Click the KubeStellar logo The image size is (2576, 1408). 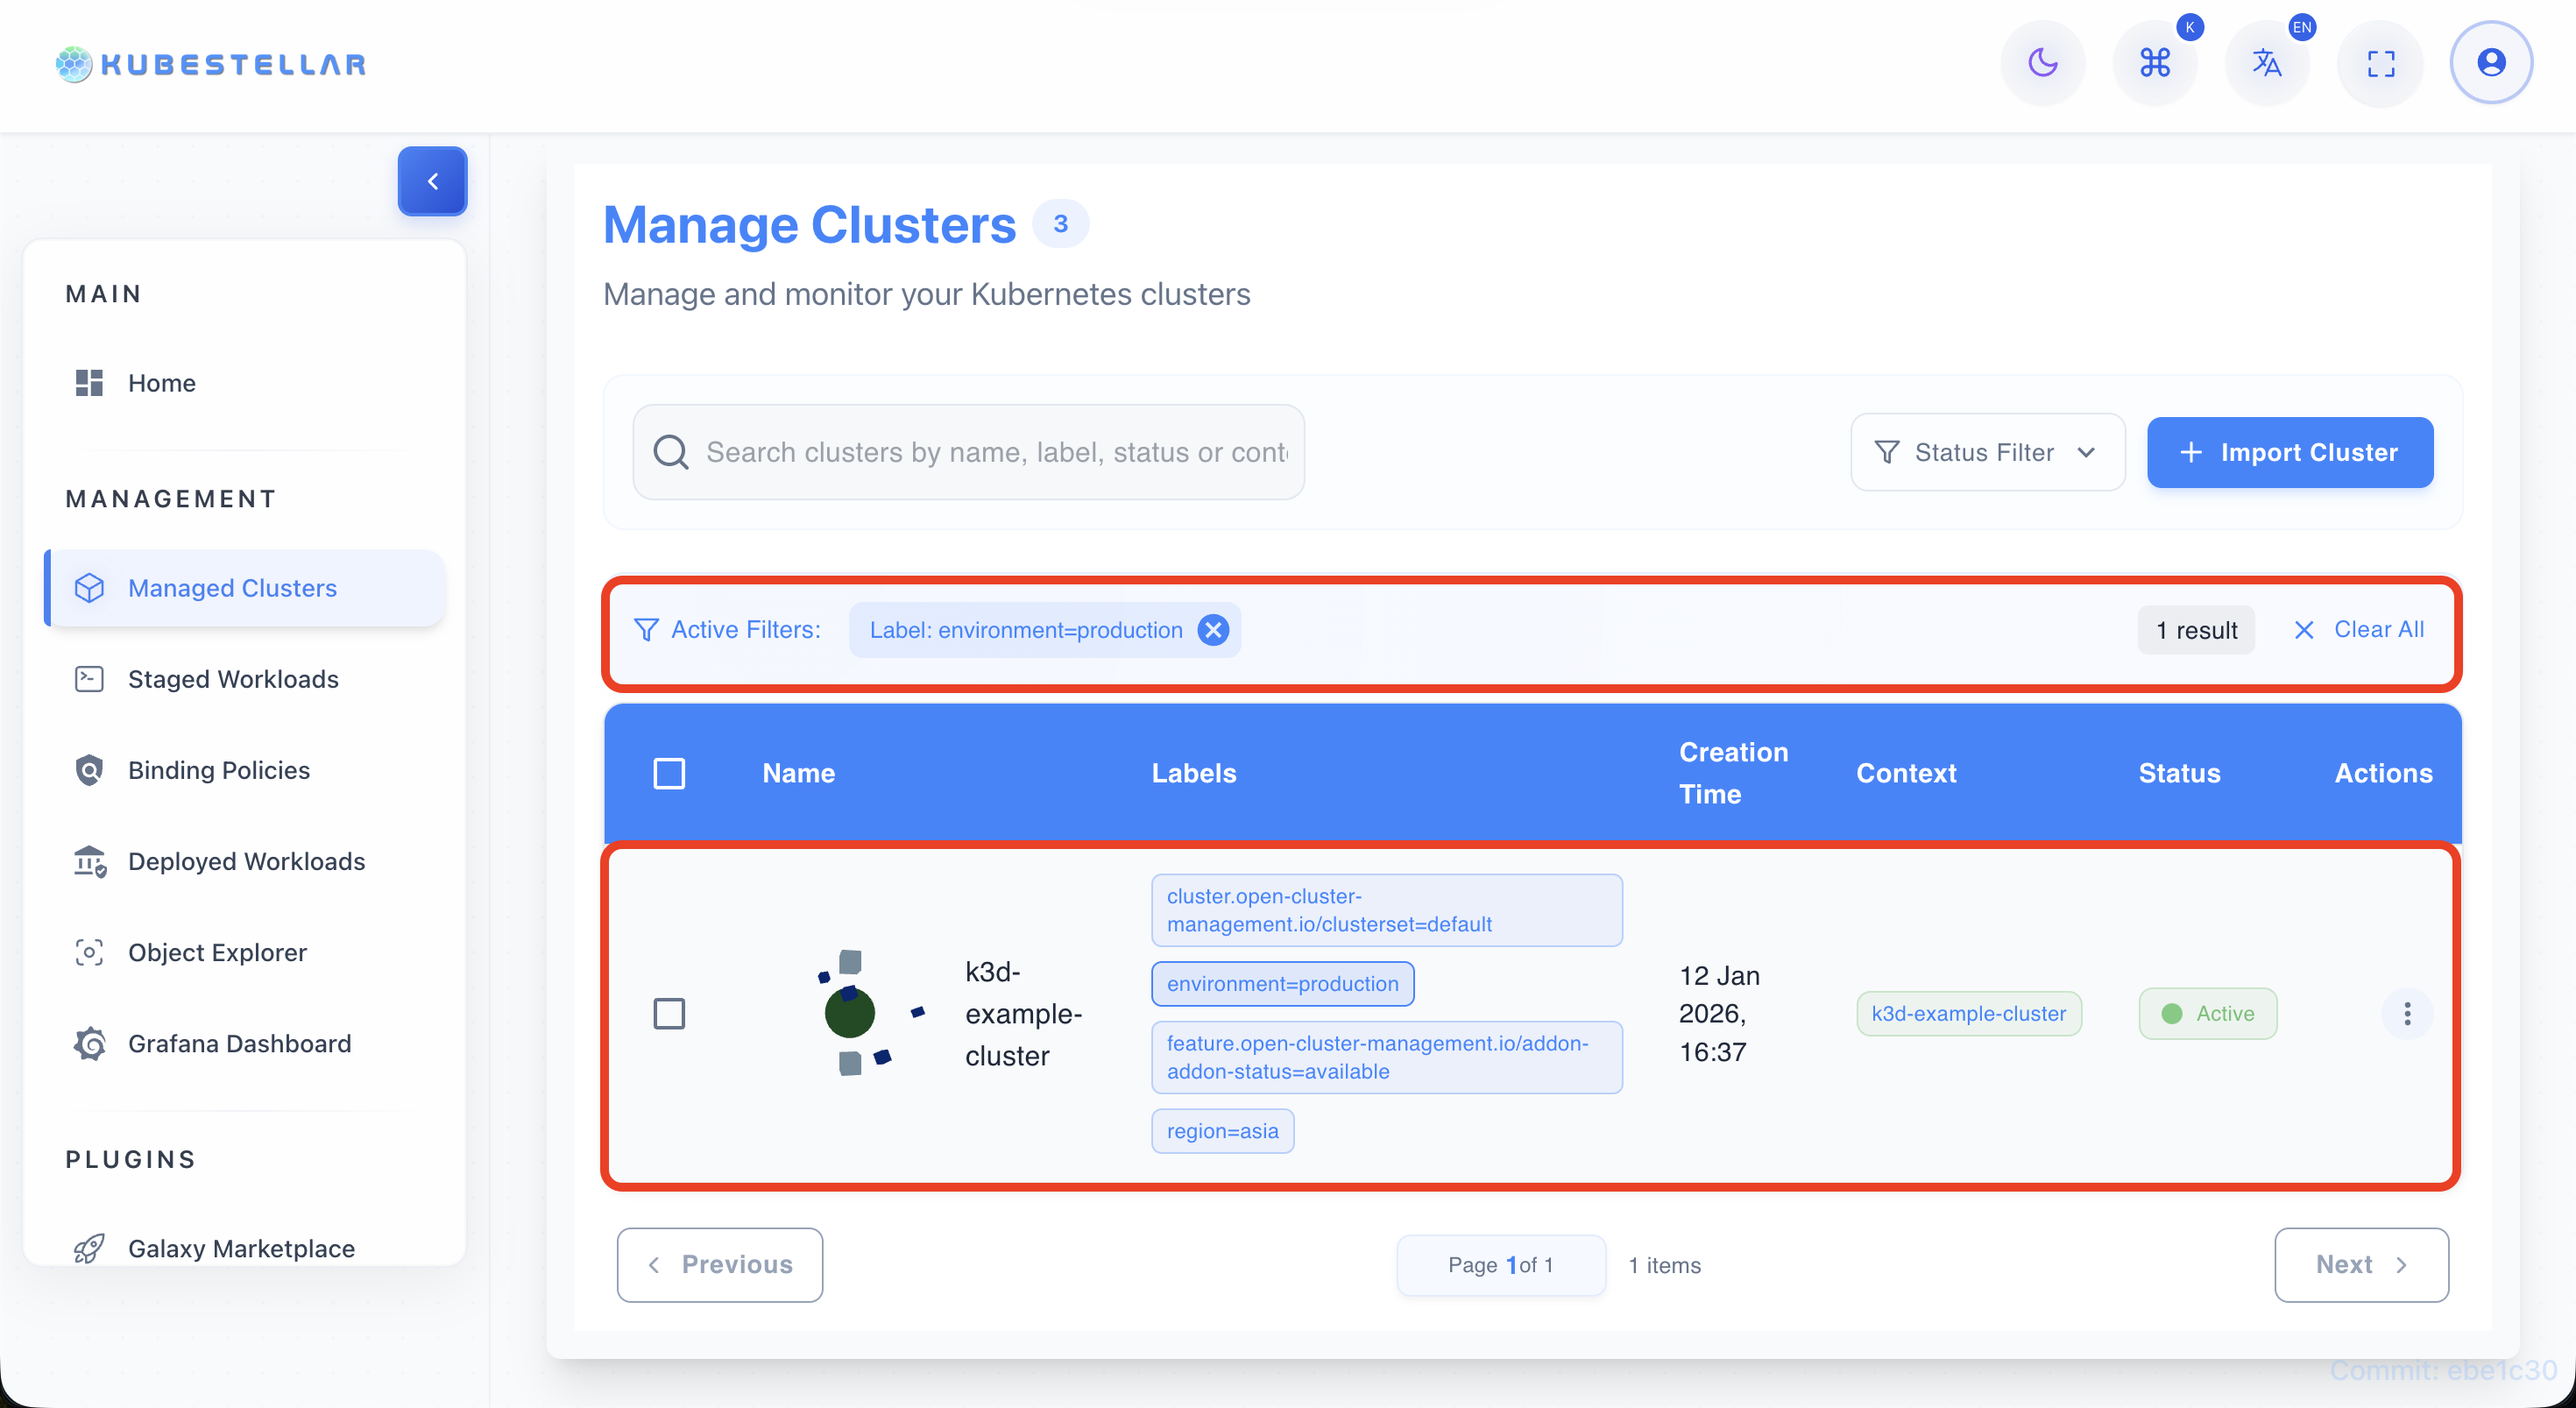click(211, 64)
